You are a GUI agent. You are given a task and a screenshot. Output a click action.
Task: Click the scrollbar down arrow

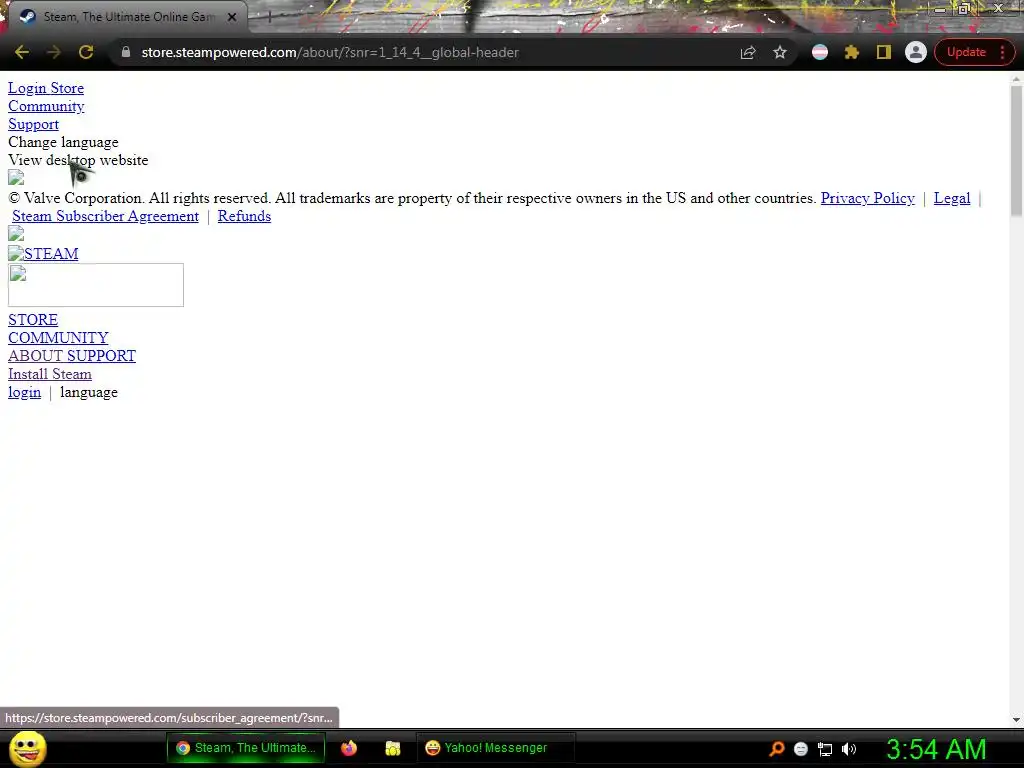(x=1016, y=720)
